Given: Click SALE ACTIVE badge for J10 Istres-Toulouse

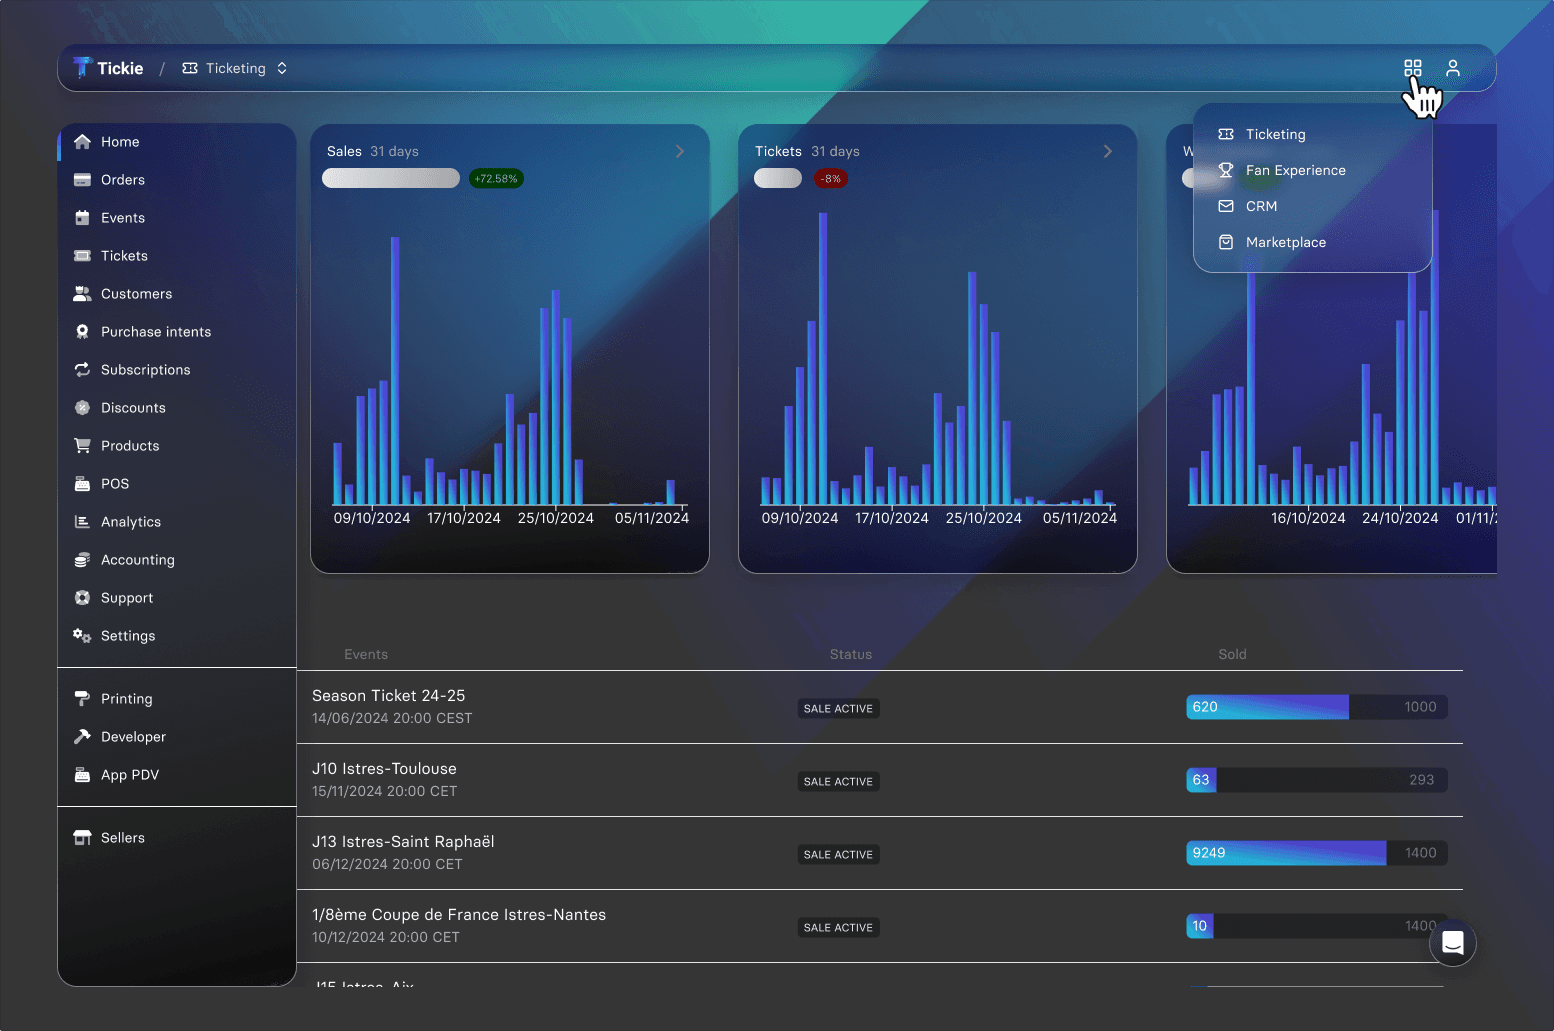Looking at the screenshot, I should [838, 782].
